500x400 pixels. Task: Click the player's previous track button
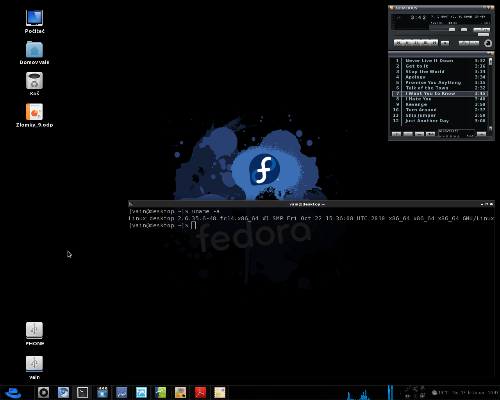398,43
